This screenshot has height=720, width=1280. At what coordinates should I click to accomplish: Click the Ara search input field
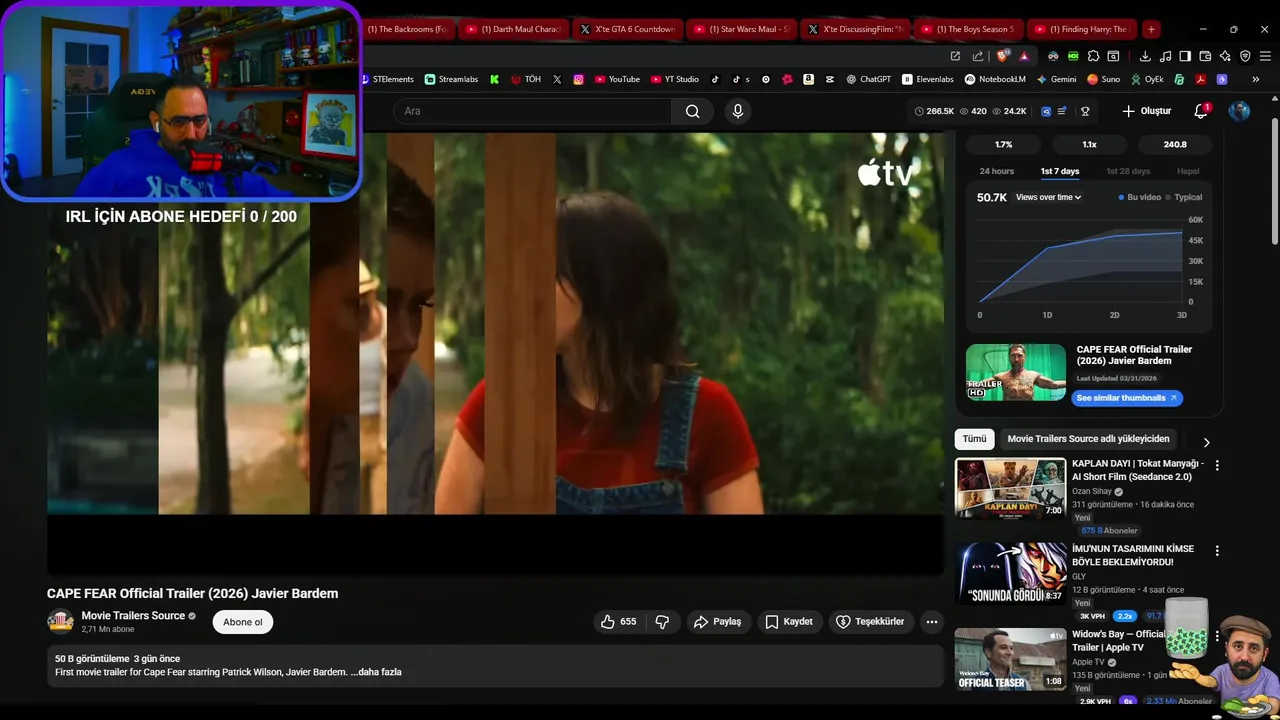point(531,111)
